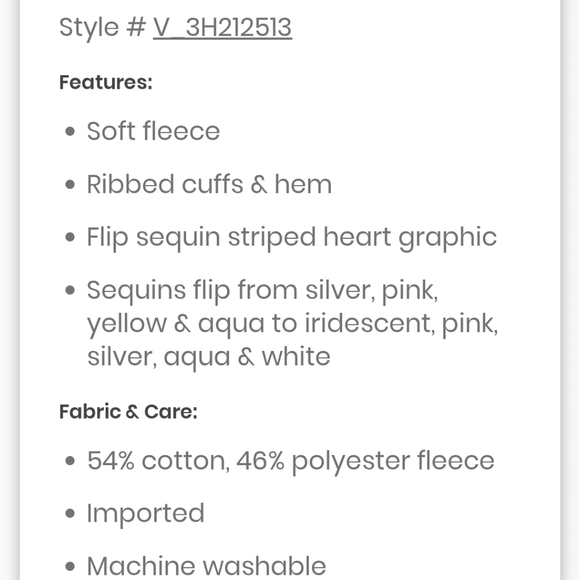Click the Sequins flip from silver line
Viewport: 579px width, 580px height.
pyautogui.click(x=262, y=291)
